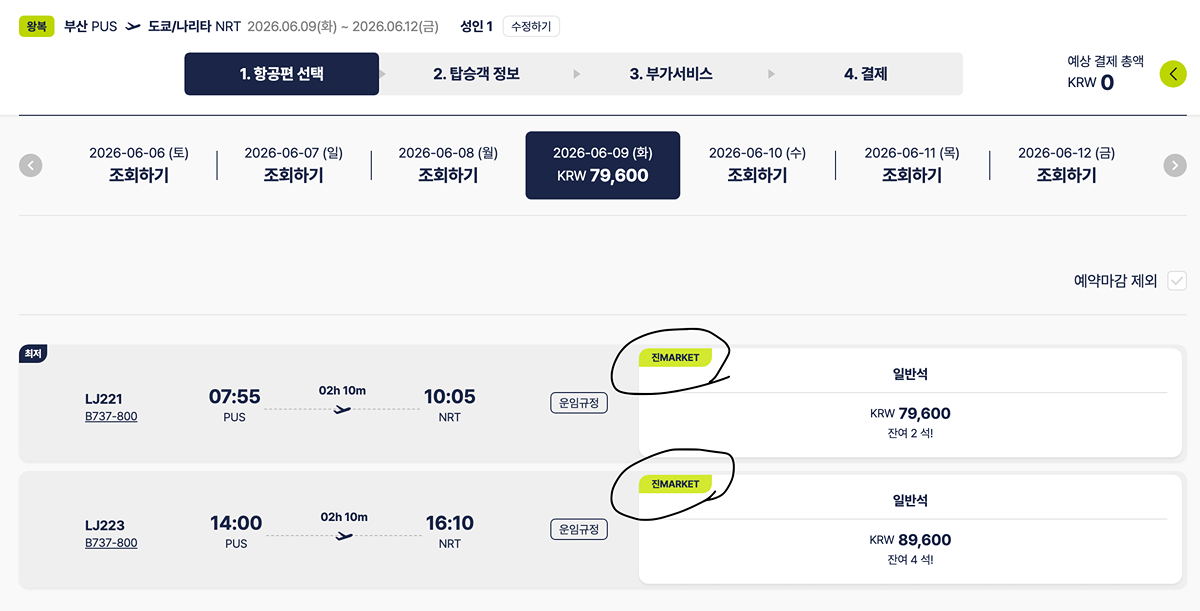Open B737-800 aircraft link under LJ221
The height and width of the screenshot is (611, 1200).
pos(111,416)
